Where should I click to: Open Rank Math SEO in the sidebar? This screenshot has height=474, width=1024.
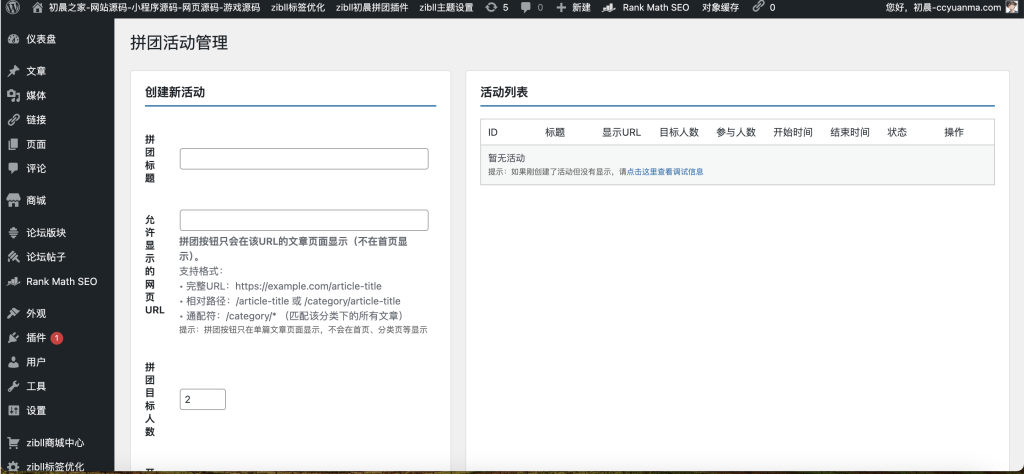[x=60, y=281]
